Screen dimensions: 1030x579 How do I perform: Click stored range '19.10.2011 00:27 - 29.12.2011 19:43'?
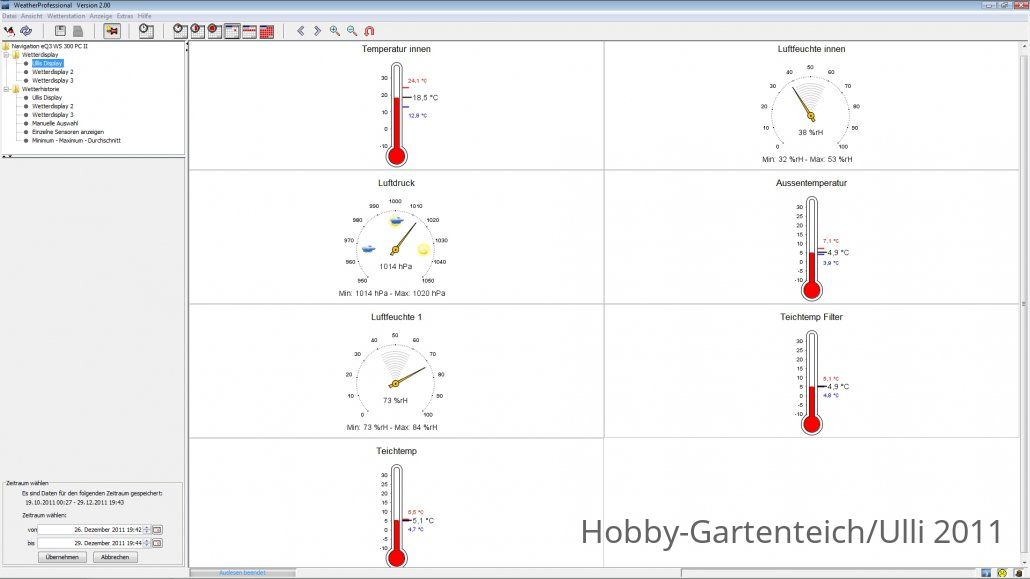(x=74, y=502)
